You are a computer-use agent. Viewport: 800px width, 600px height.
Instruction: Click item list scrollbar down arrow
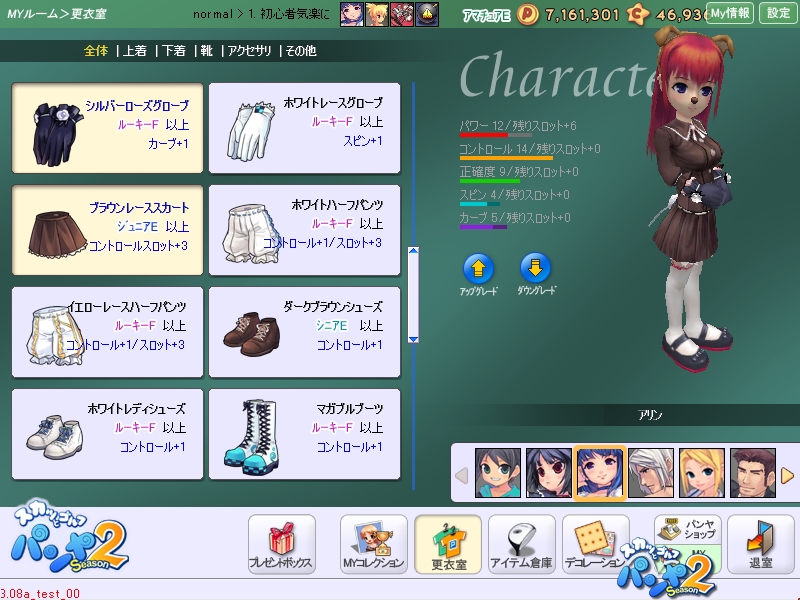coord(413,340)
